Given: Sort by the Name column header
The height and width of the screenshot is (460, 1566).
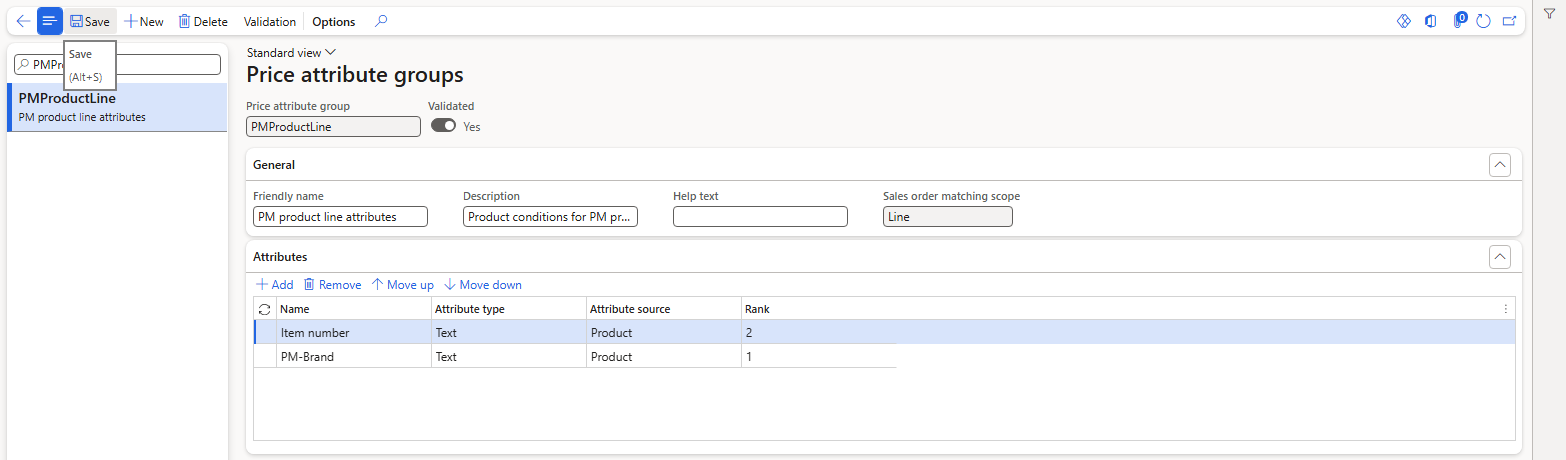Looking at the screenshot, I should click(x=354, y=309).
